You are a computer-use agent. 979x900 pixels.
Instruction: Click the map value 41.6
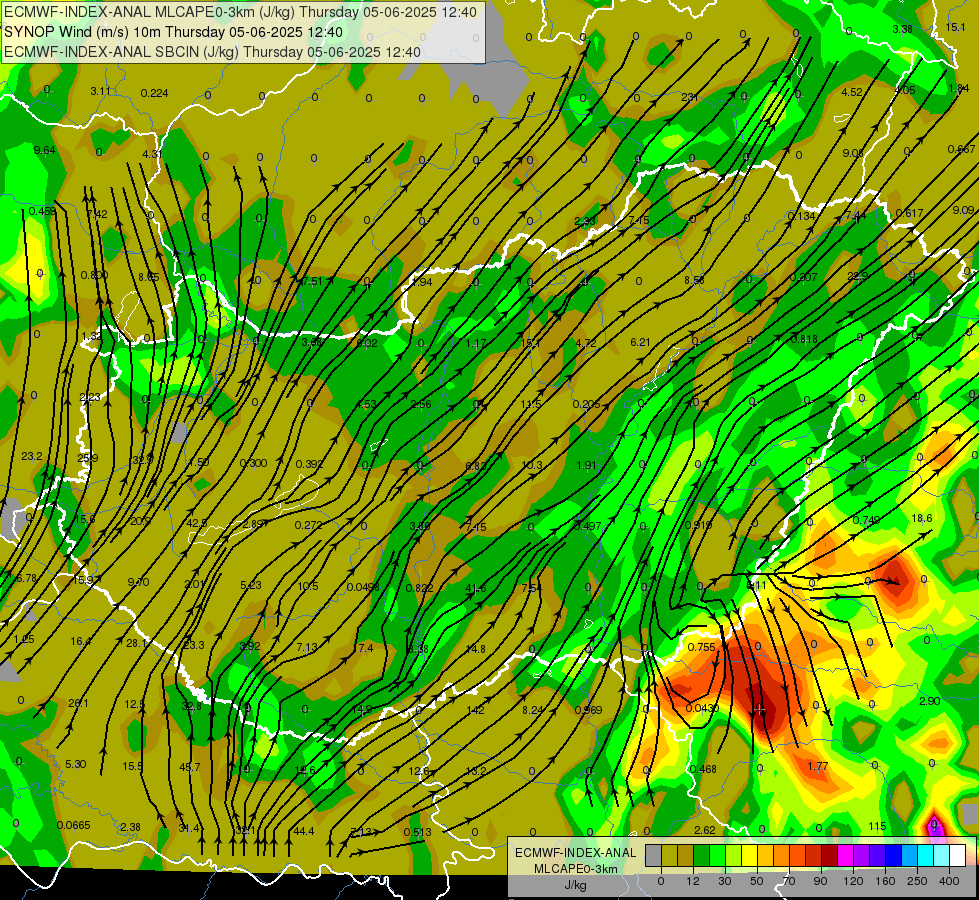476,588
